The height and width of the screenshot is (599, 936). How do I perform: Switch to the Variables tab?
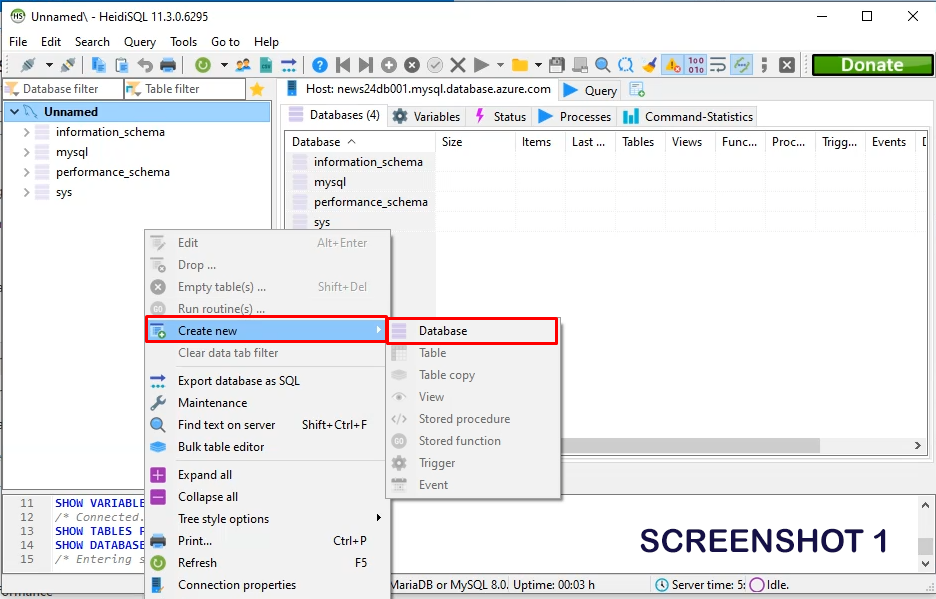click(x=426, y=116)
